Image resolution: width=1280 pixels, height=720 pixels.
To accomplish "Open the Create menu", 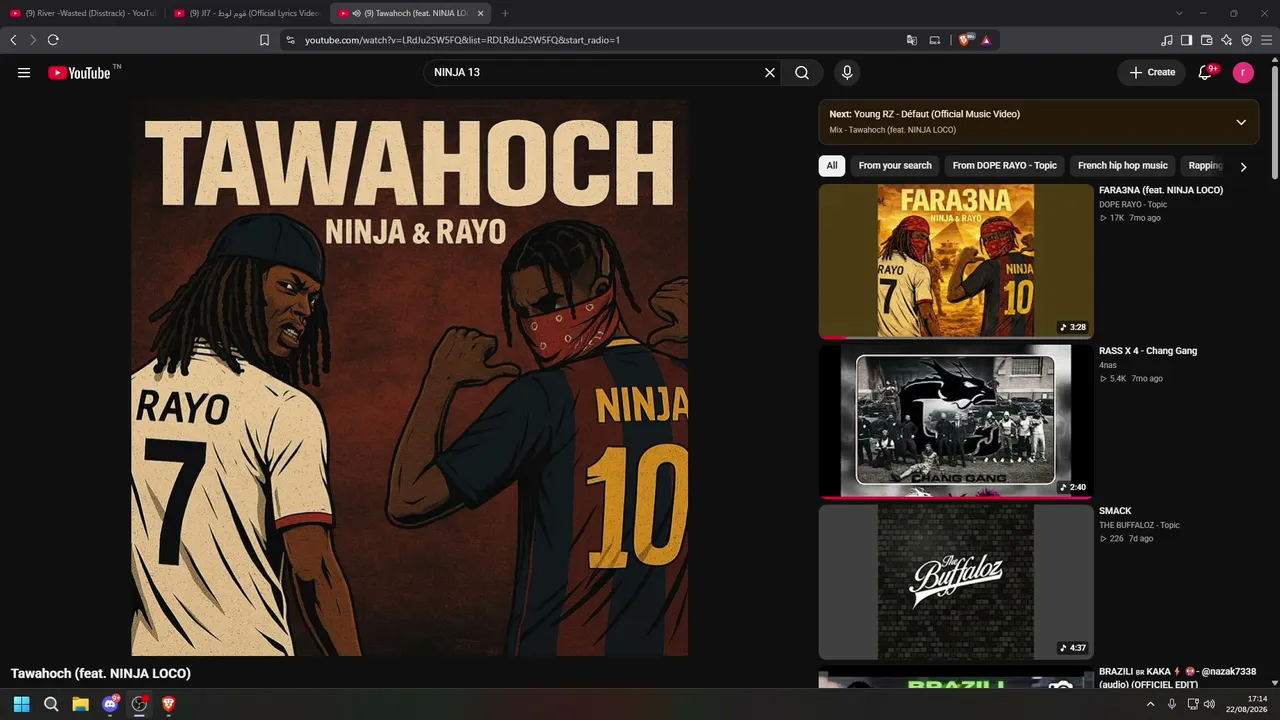I will click(1152, 72).
